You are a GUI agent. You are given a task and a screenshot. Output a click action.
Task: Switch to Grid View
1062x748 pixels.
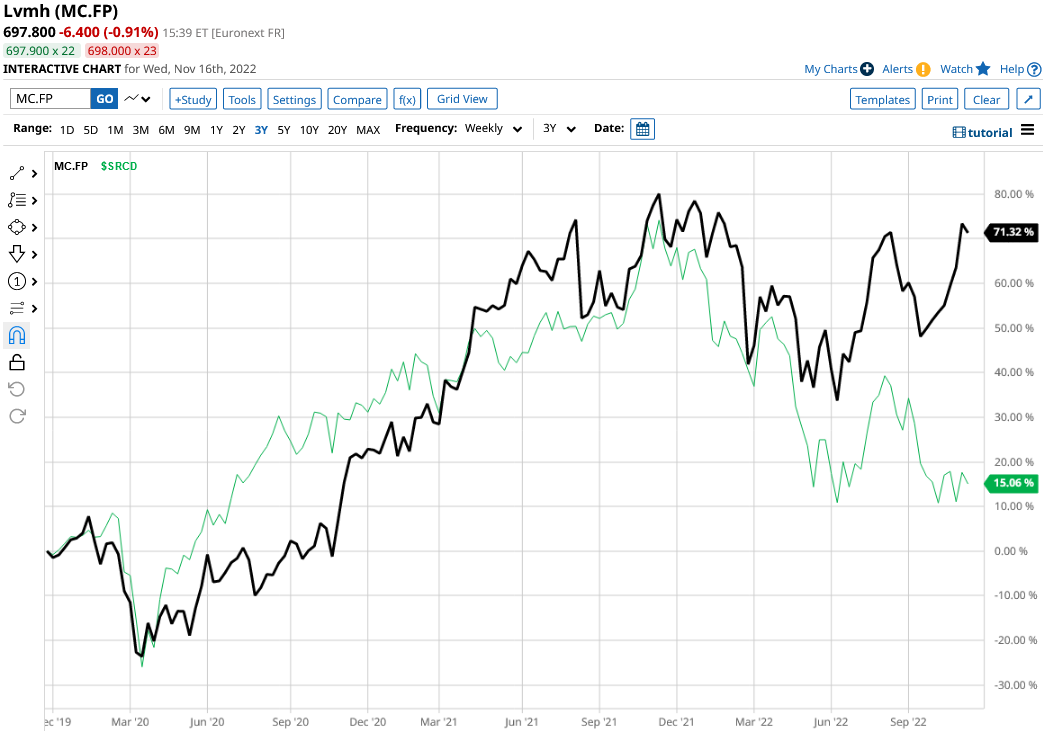(x=462, y=99)
